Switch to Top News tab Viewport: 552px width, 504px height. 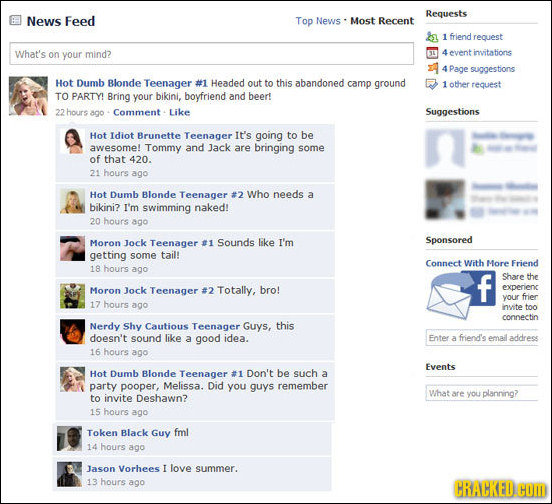[x=318, y=21]
